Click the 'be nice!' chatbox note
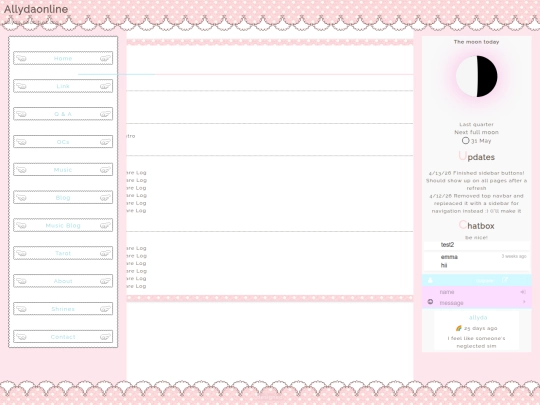The image size is (540, 405). 477,238
